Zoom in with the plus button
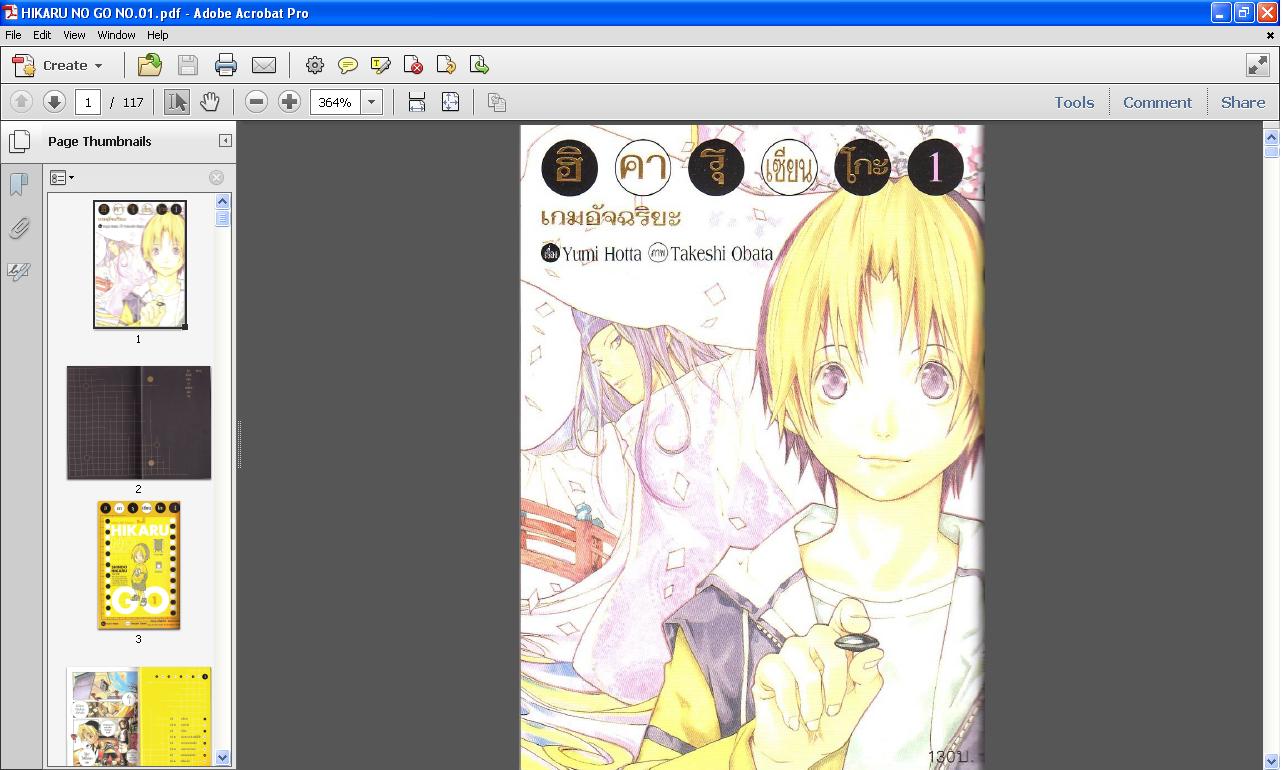 (x=290, y=102)
